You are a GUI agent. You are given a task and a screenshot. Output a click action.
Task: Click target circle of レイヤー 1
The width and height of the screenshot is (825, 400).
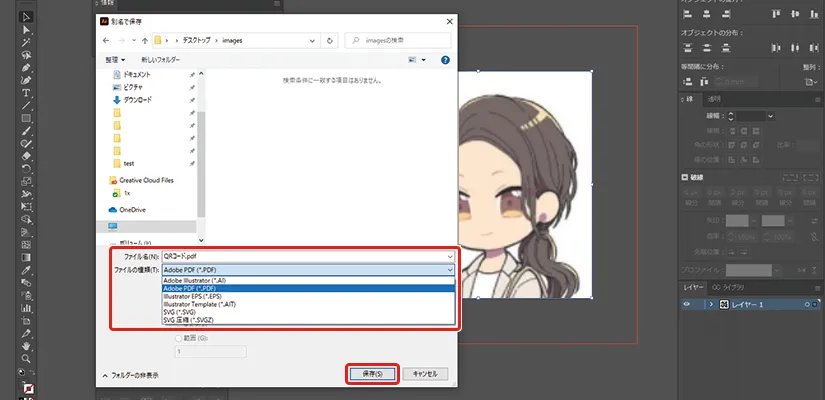coord(807,304)
